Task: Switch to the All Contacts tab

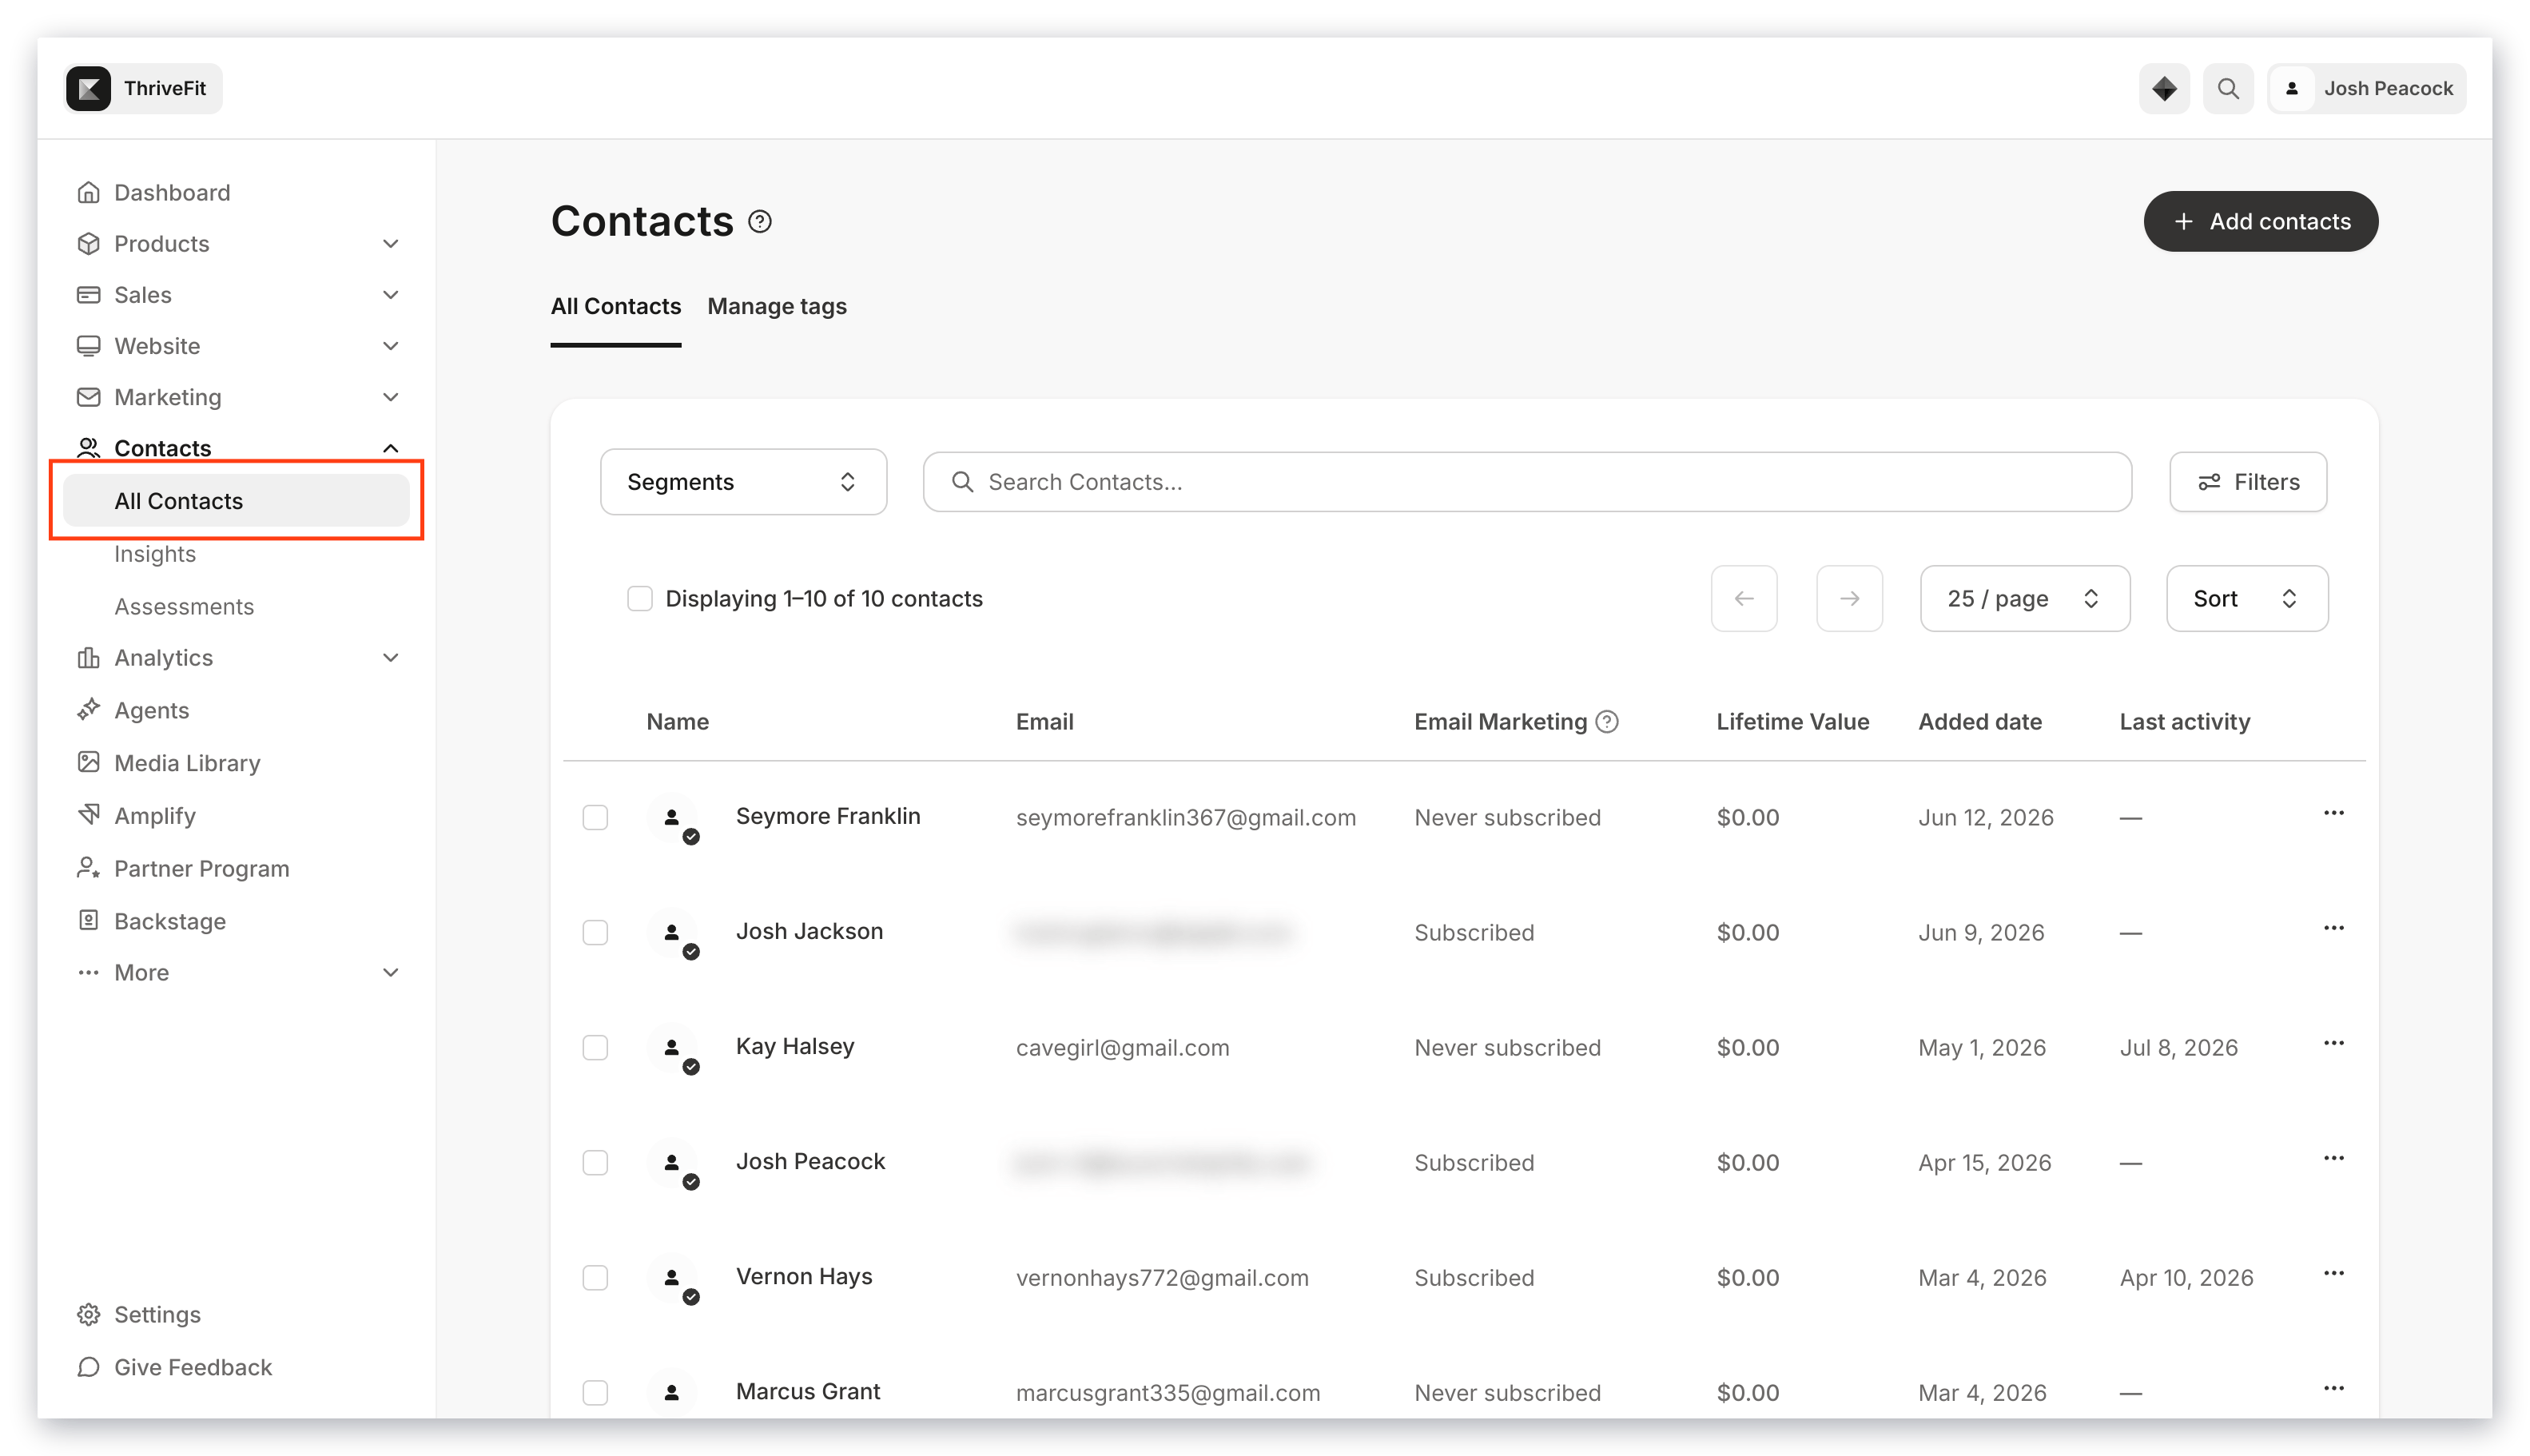Action: (616, 307)
